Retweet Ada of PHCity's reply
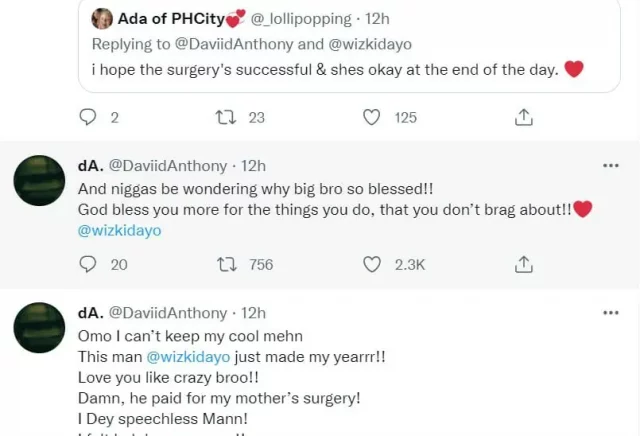The height and width of the screenshot is (436, 640). pos(226,117)
